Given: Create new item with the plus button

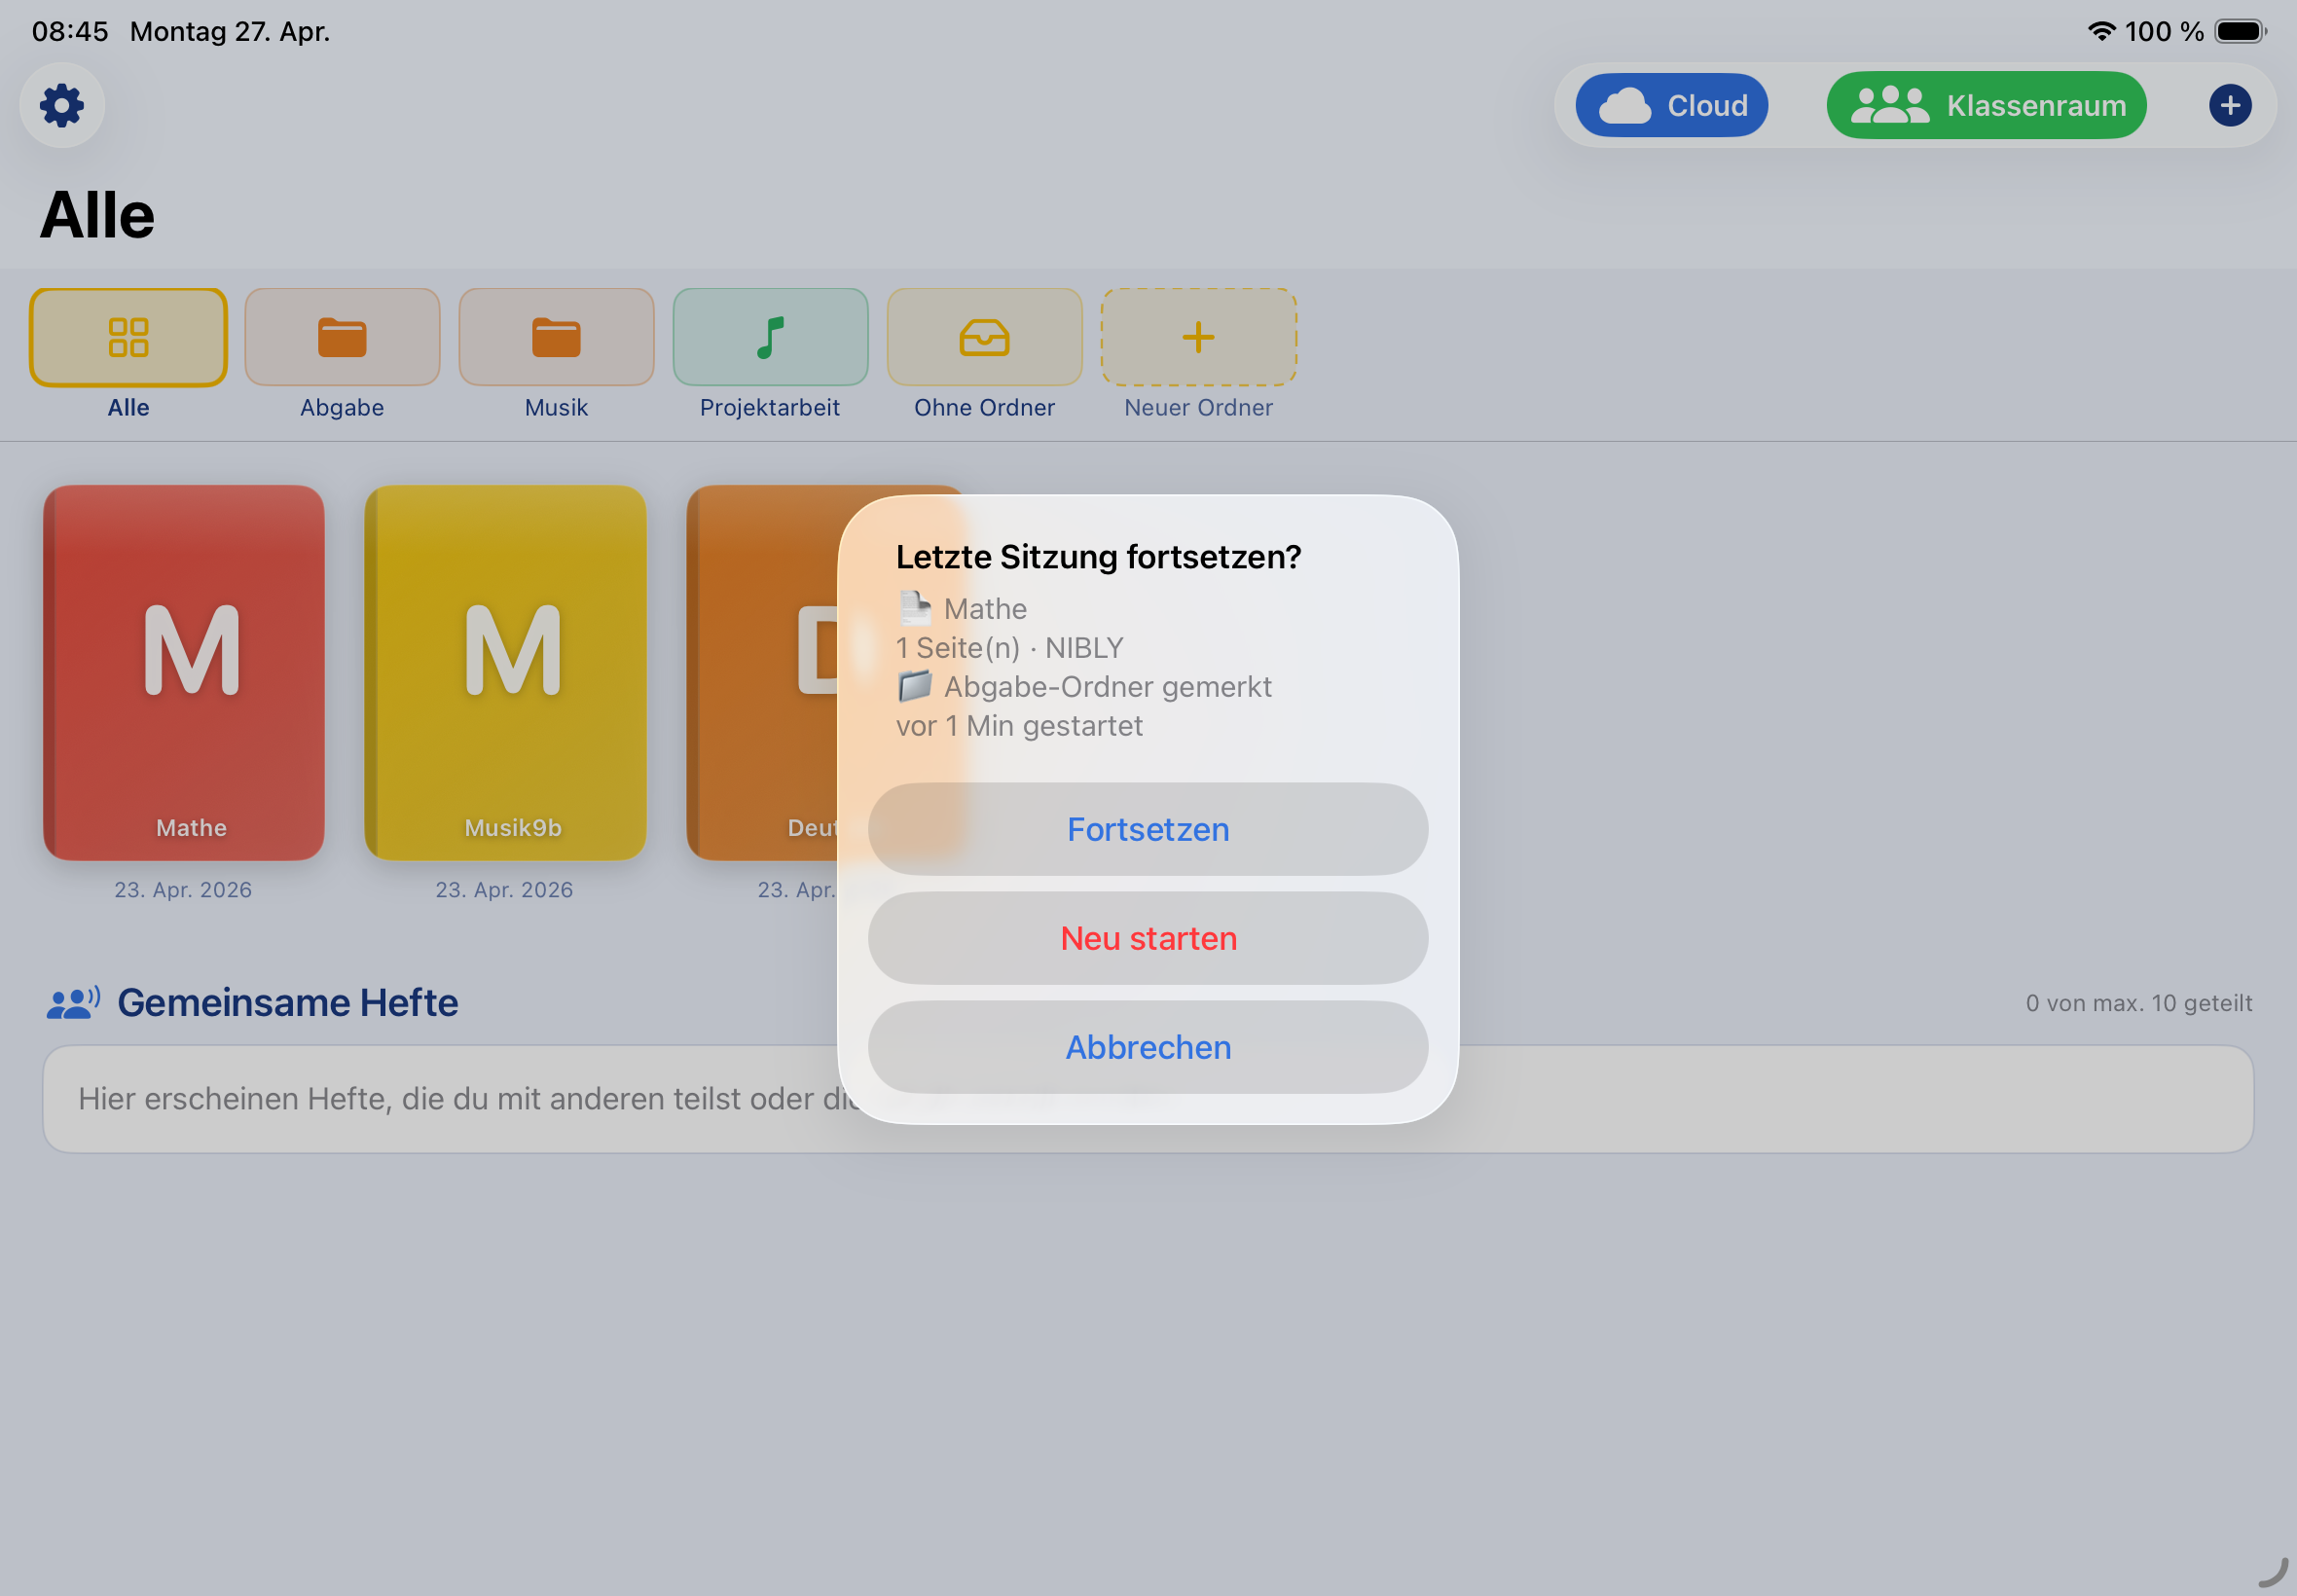Looking at the screenshot, I should click(2230, 105).
